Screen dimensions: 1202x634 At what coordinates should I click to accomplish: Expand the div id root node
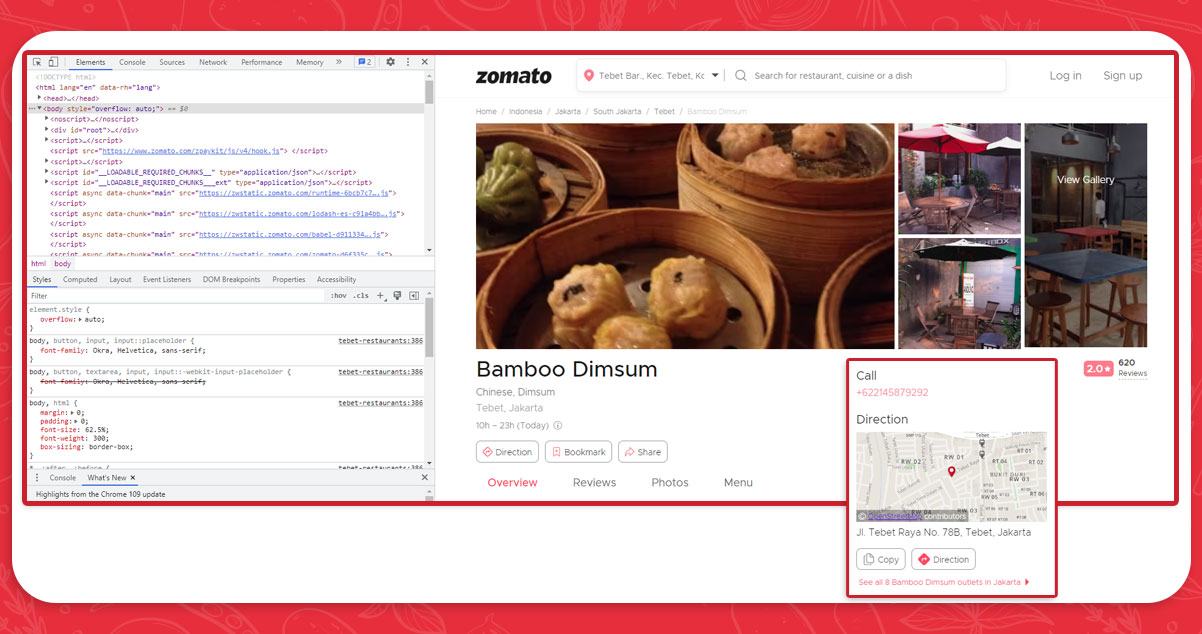(47, 130)
